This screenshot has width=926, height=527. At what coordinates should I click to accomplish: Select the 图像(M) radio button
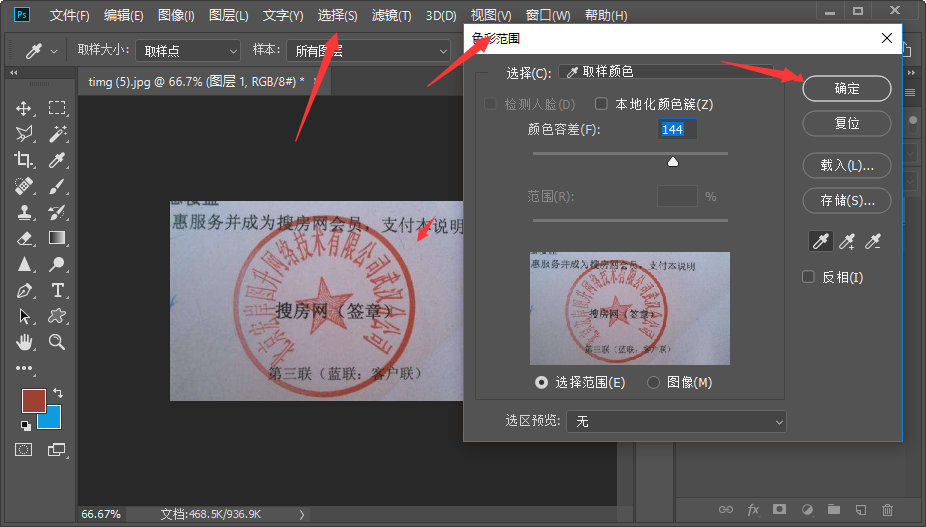[x=653, y=382]
